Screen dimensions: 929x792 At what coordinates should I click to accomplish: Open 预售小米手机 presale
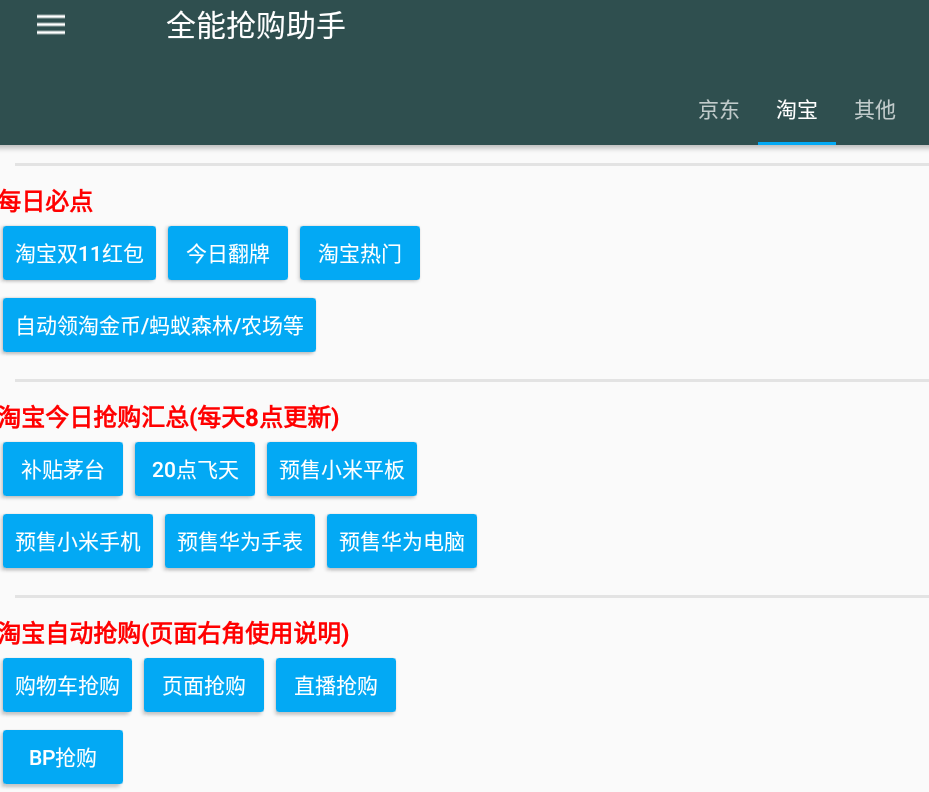(x=78, y=541)
